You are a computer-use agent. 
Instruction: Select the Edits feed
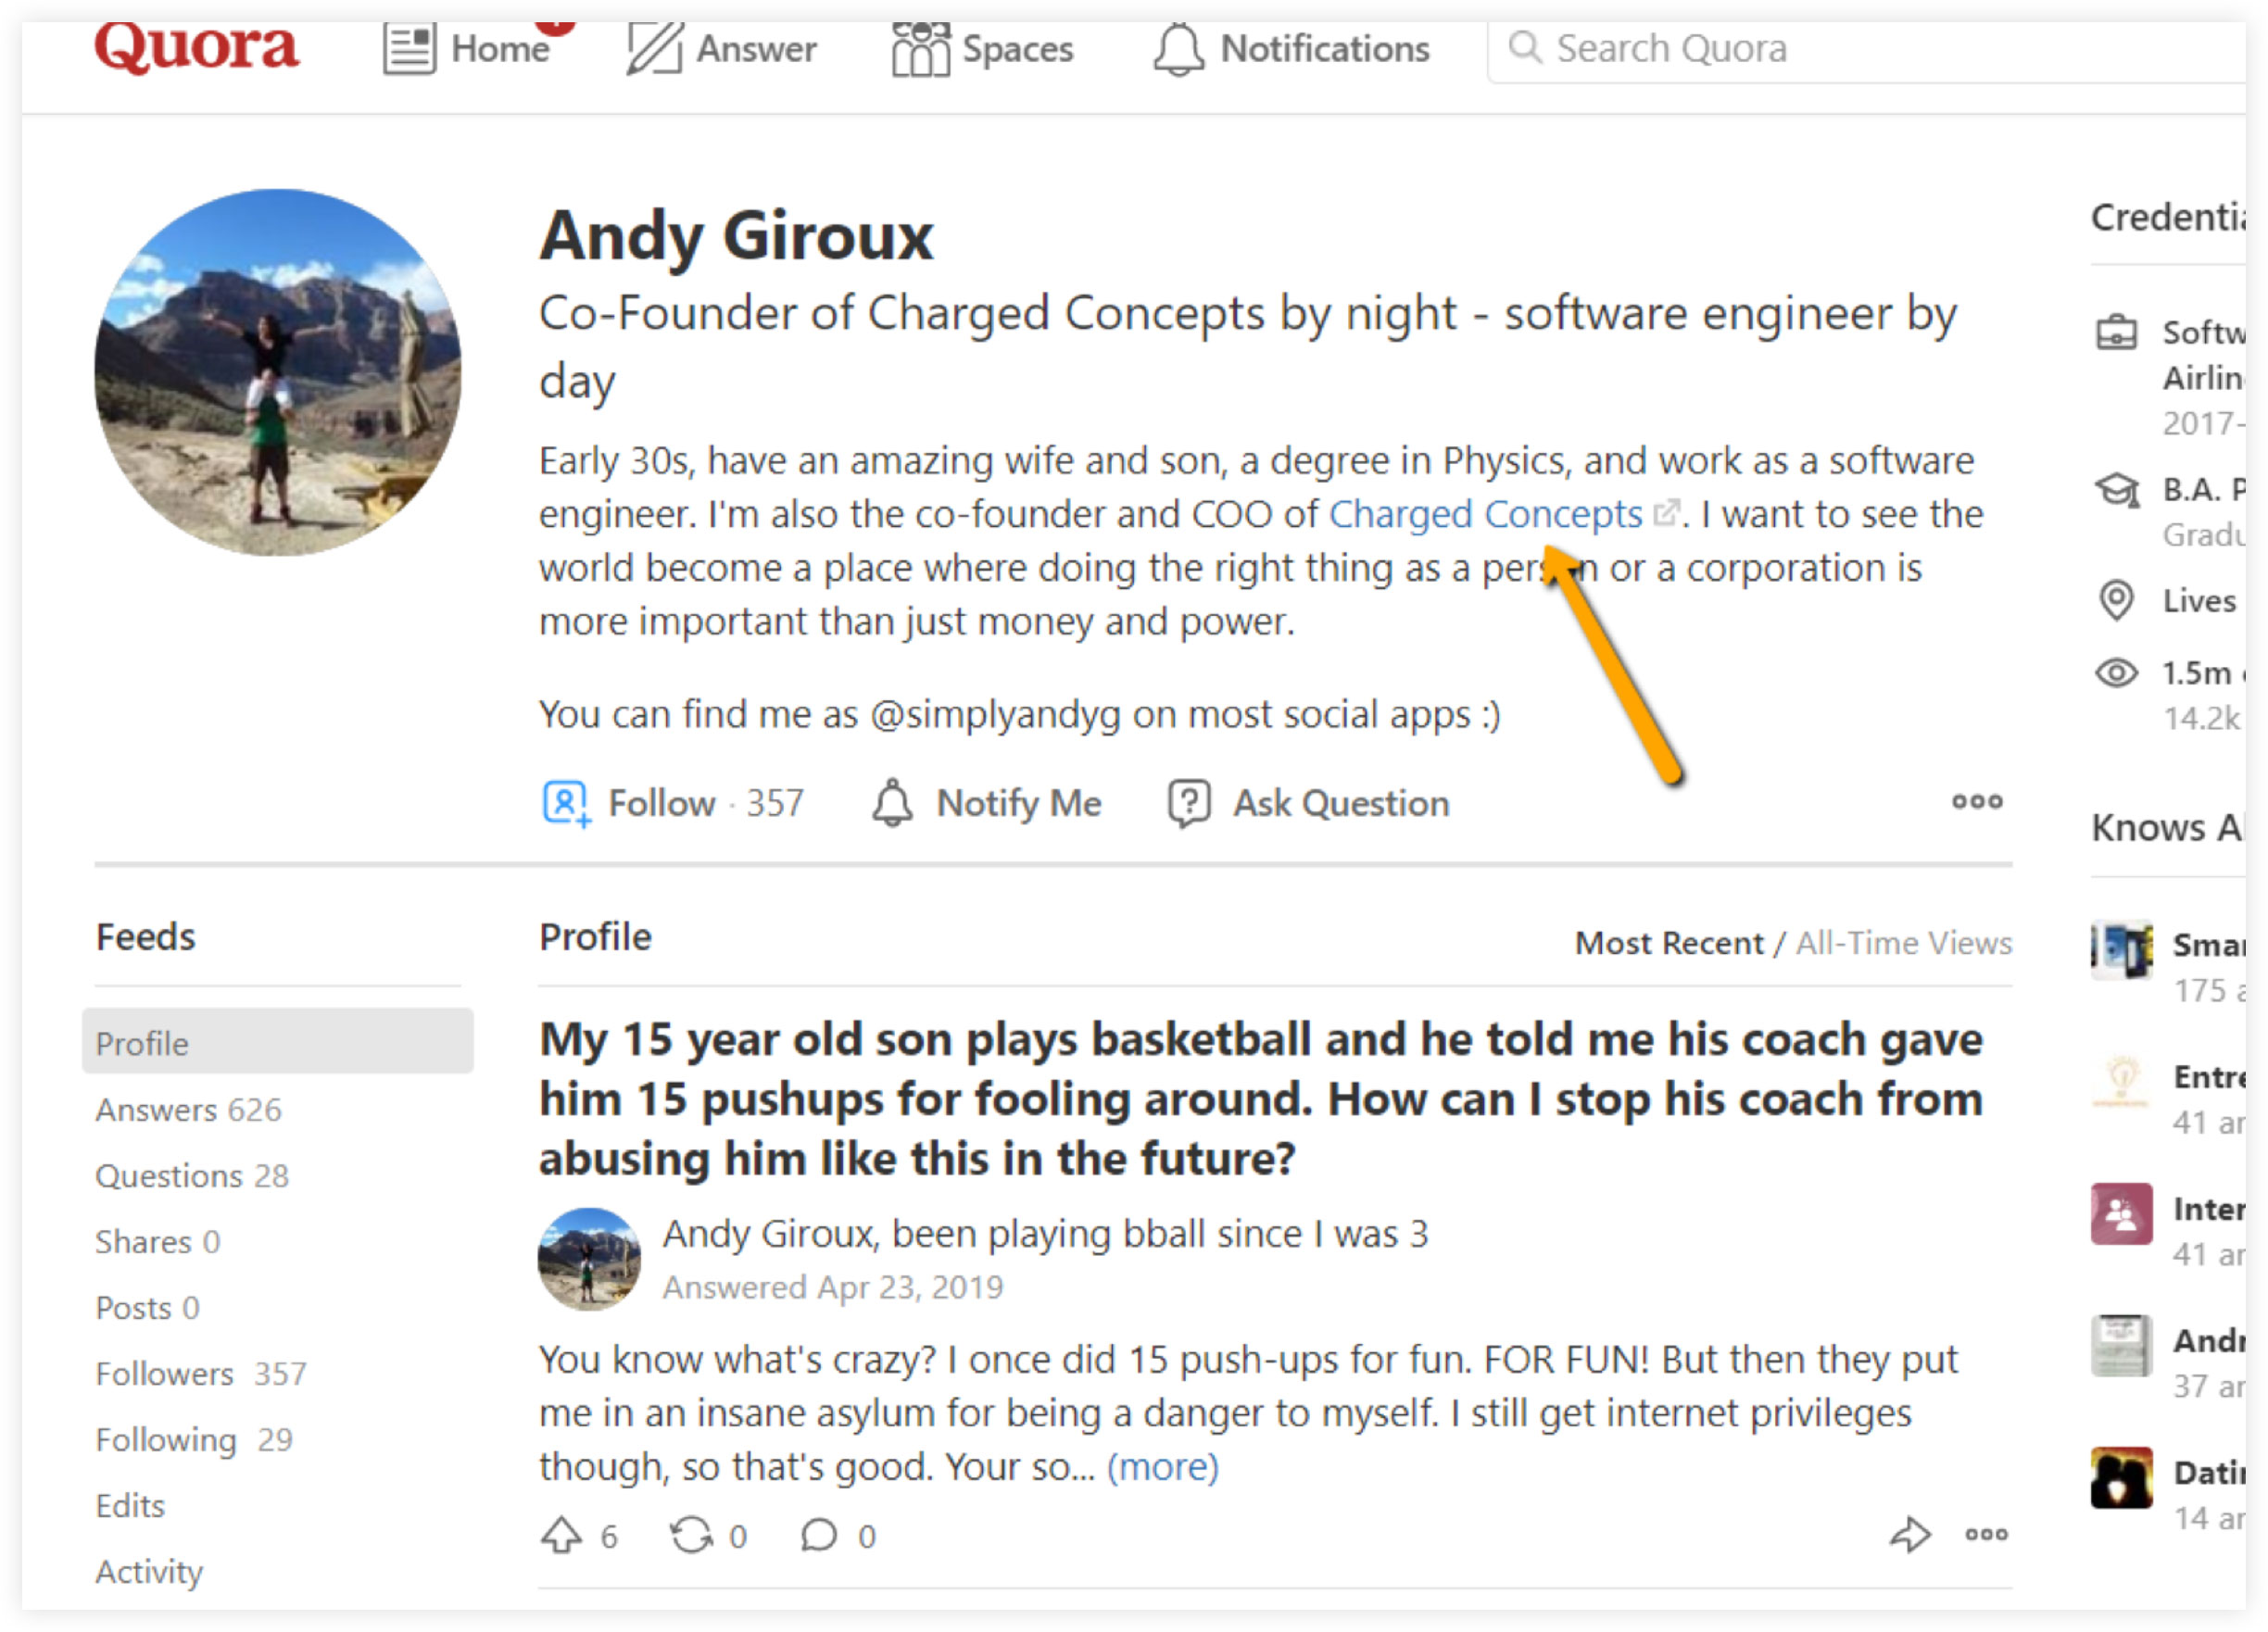pyautogui.click(x=130, y=1505)
